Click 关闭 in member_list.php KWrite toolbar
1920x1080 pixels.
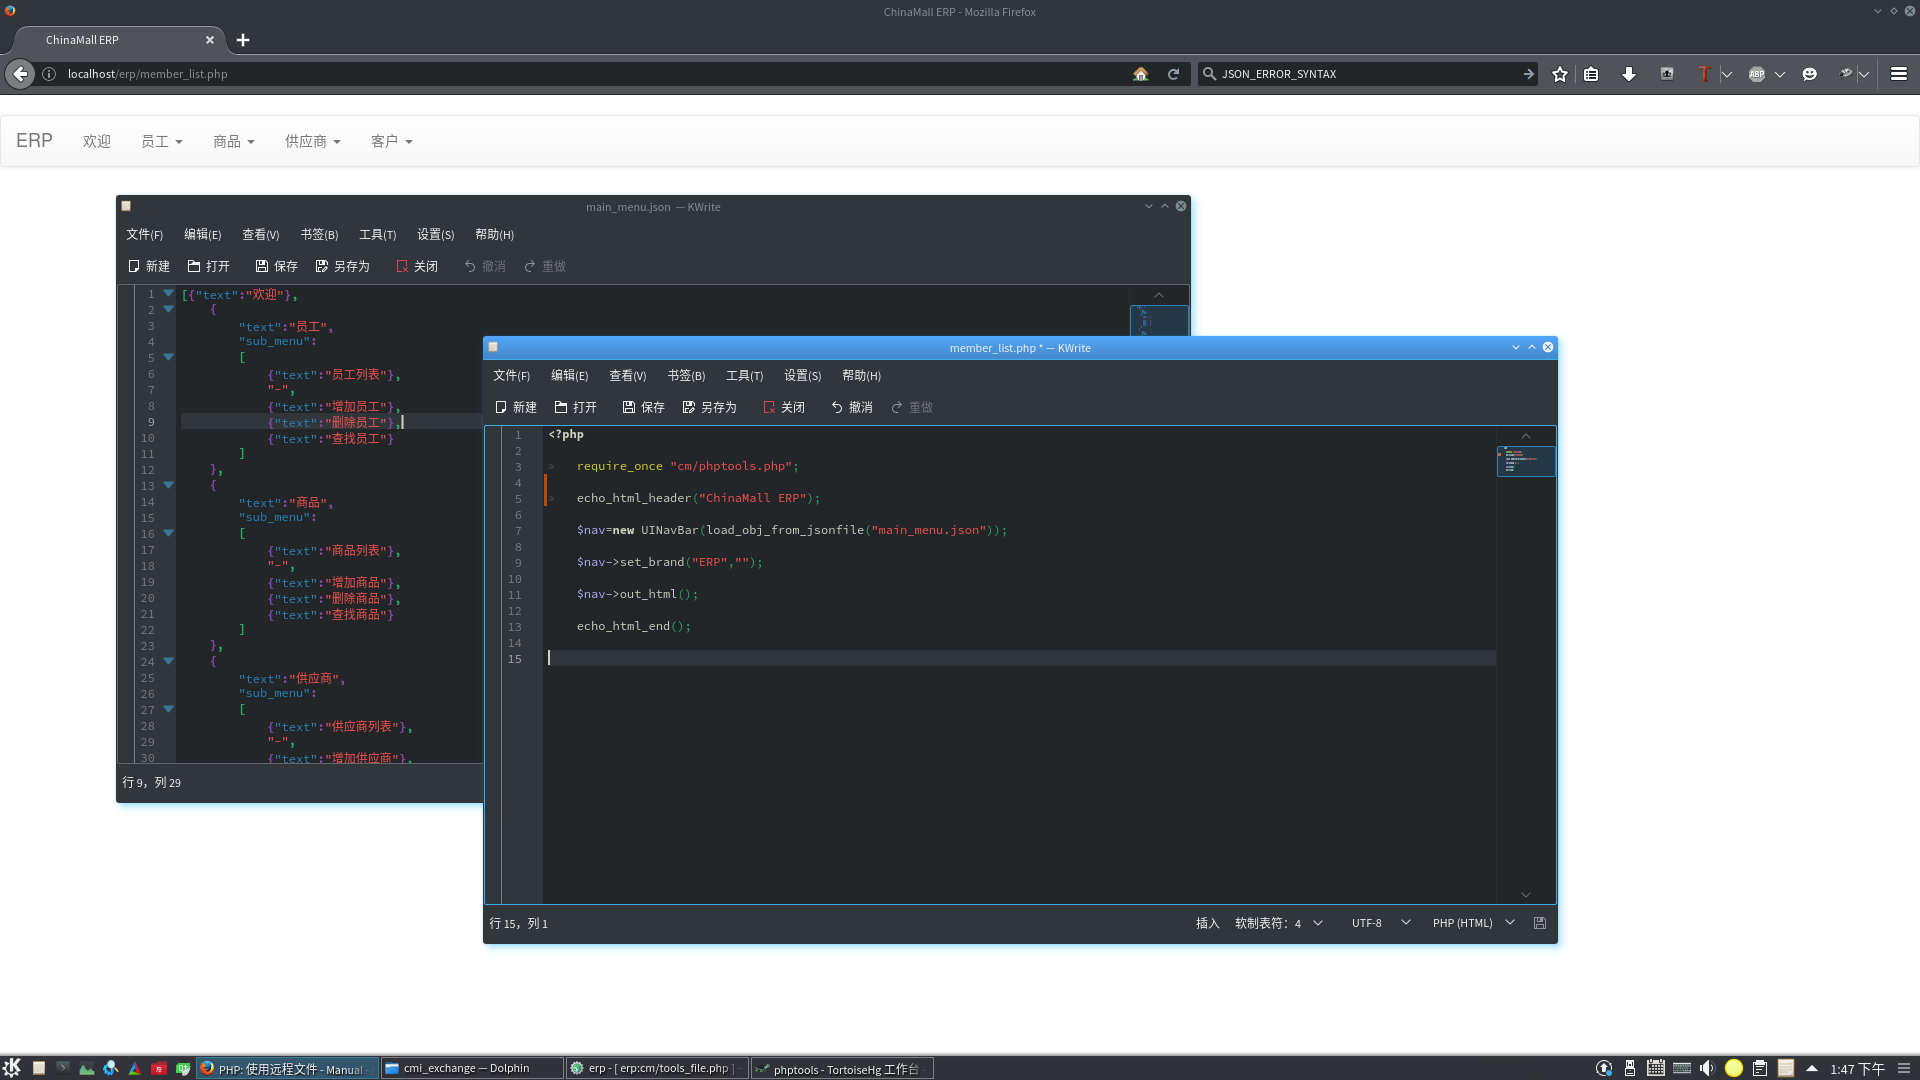(784, 407)
